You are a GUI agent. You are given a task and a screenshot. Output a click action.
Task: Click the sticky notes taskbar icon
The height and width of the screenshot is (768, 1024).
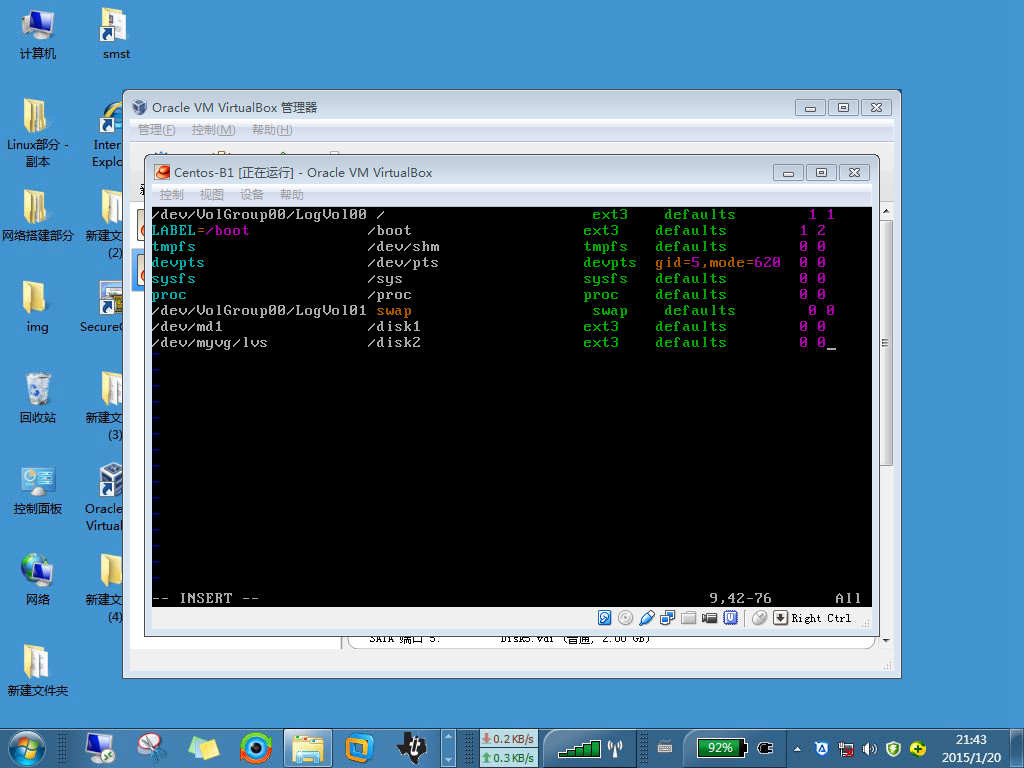(x=203, y=748)
